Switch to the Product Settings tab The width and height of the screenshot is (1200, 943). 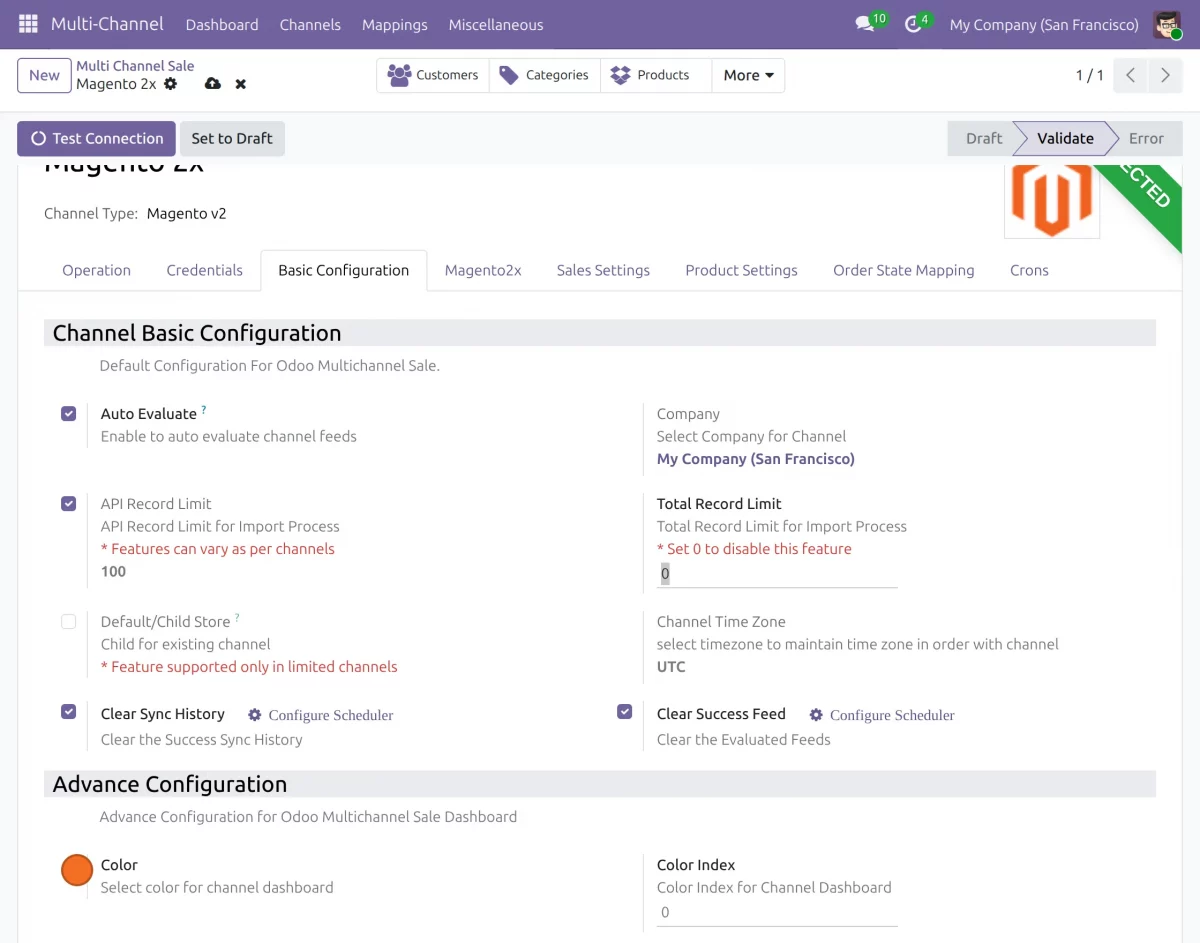(741, 270)
